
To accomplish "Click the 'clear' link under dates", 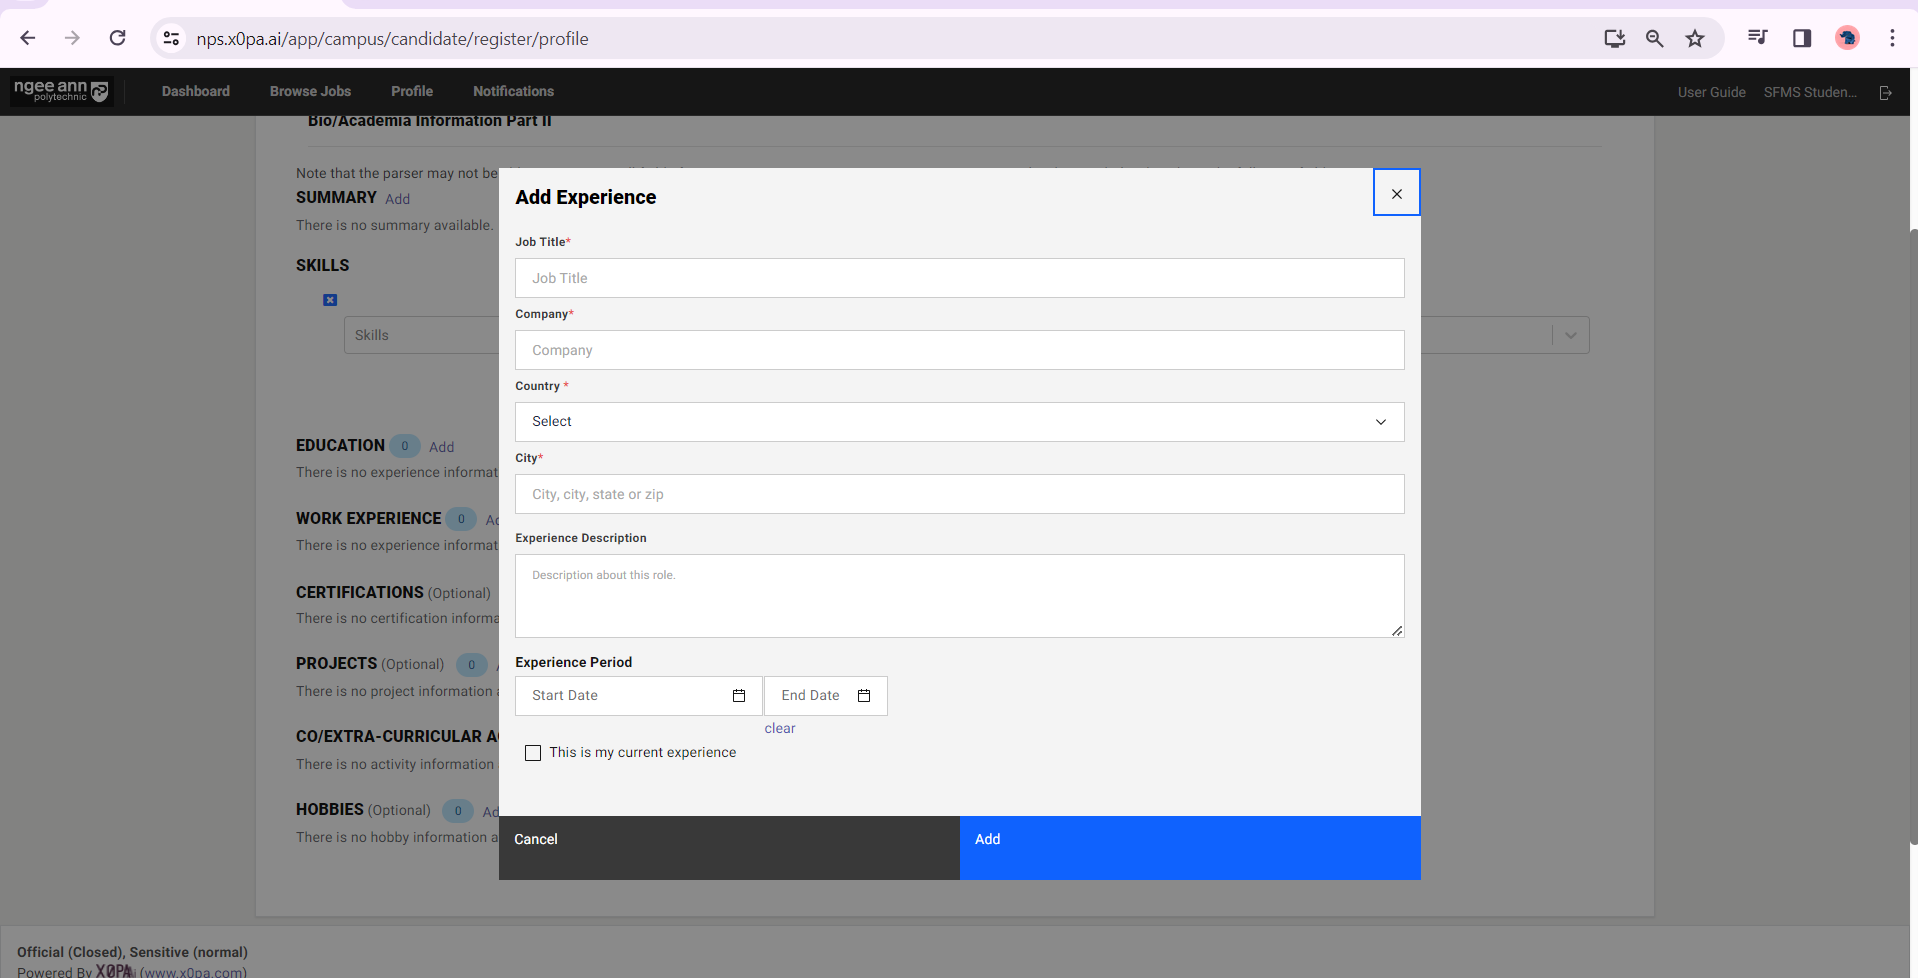I will [x=780, y=729].
